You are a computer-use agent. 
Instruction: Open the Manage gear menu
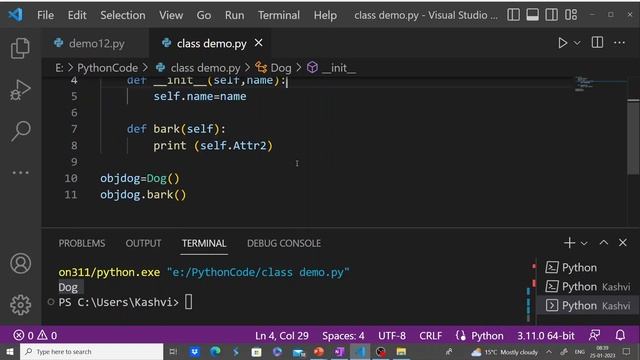(20, 304)
